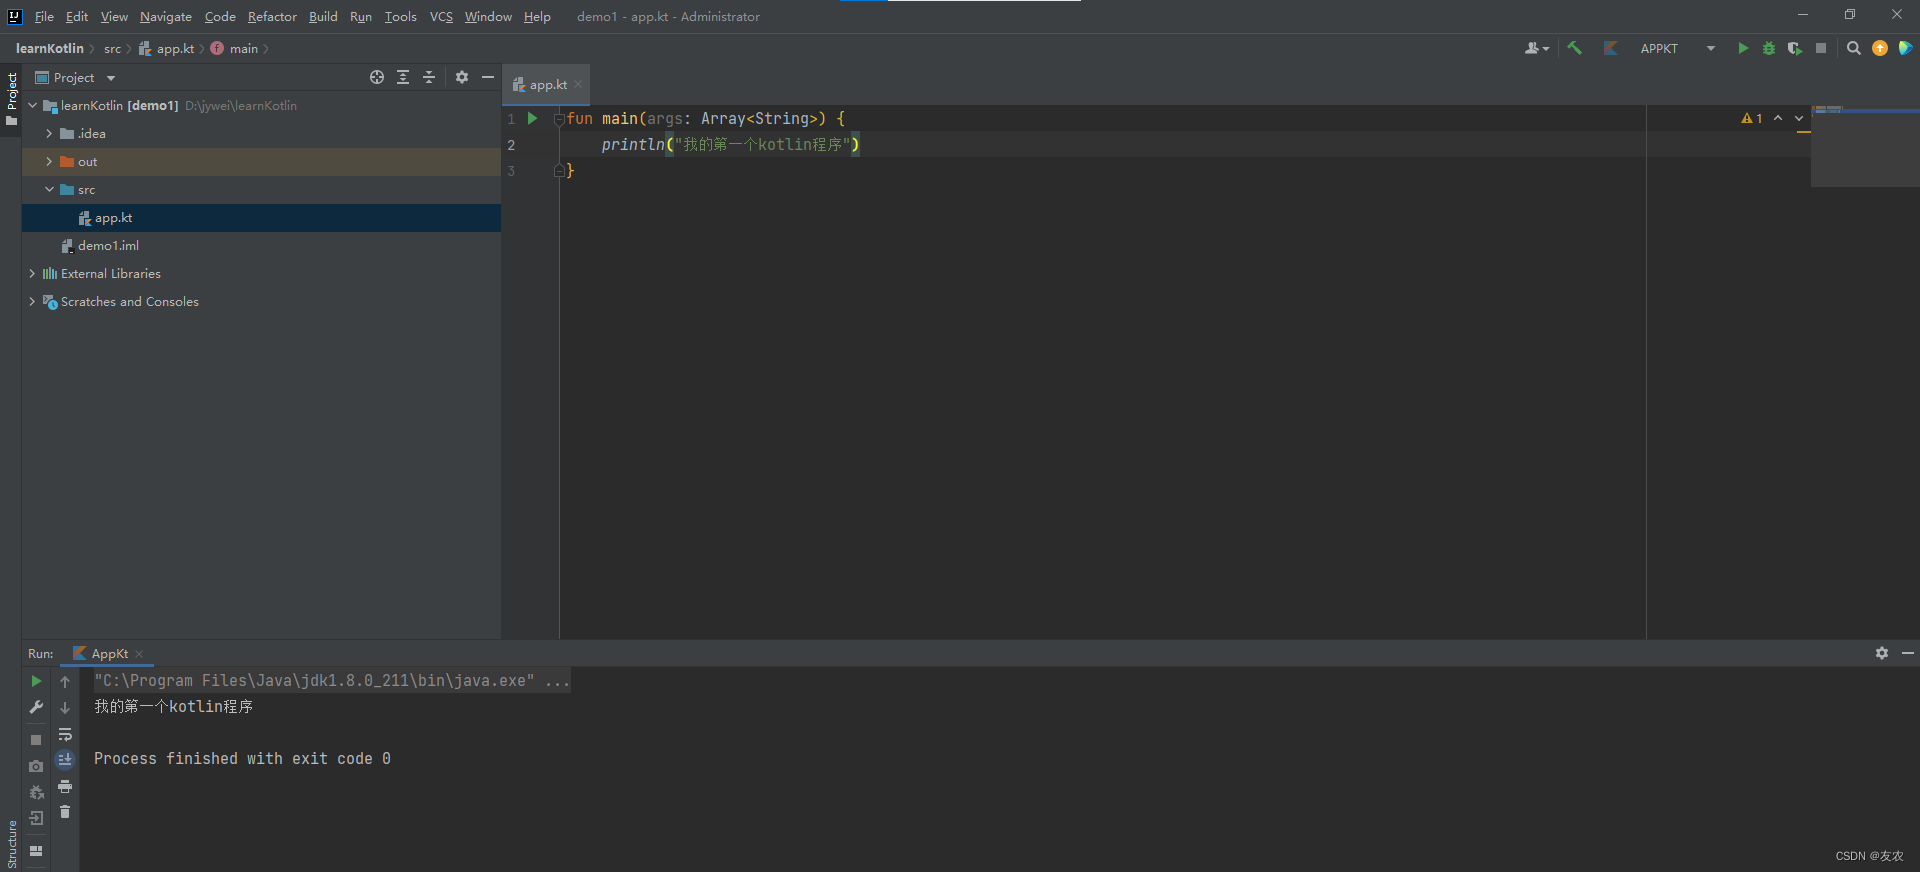Screen dimensions: 1920x872
Task: Click the Build Project hammer icon
Action: [1574, 48]
